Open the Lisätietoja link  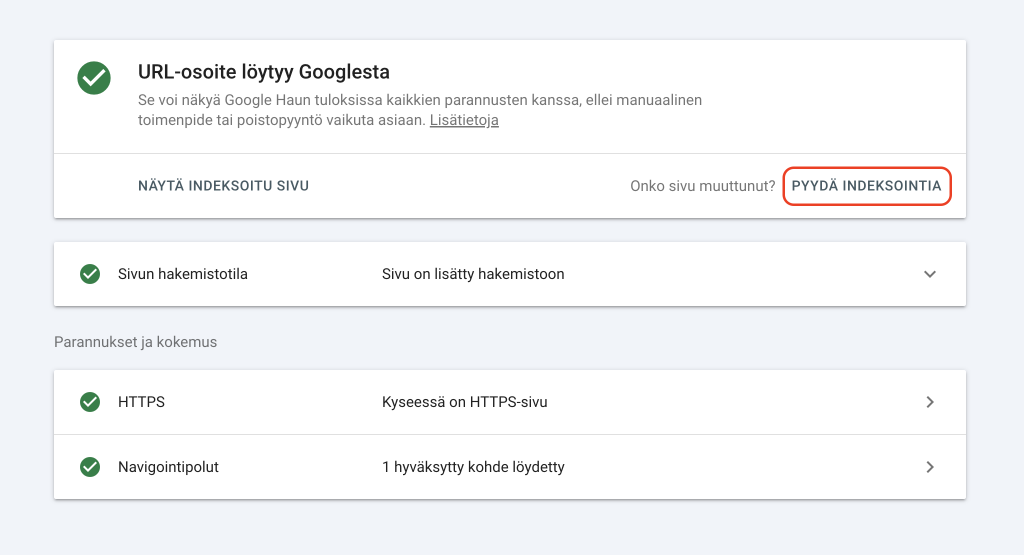[x=464, y=120]
